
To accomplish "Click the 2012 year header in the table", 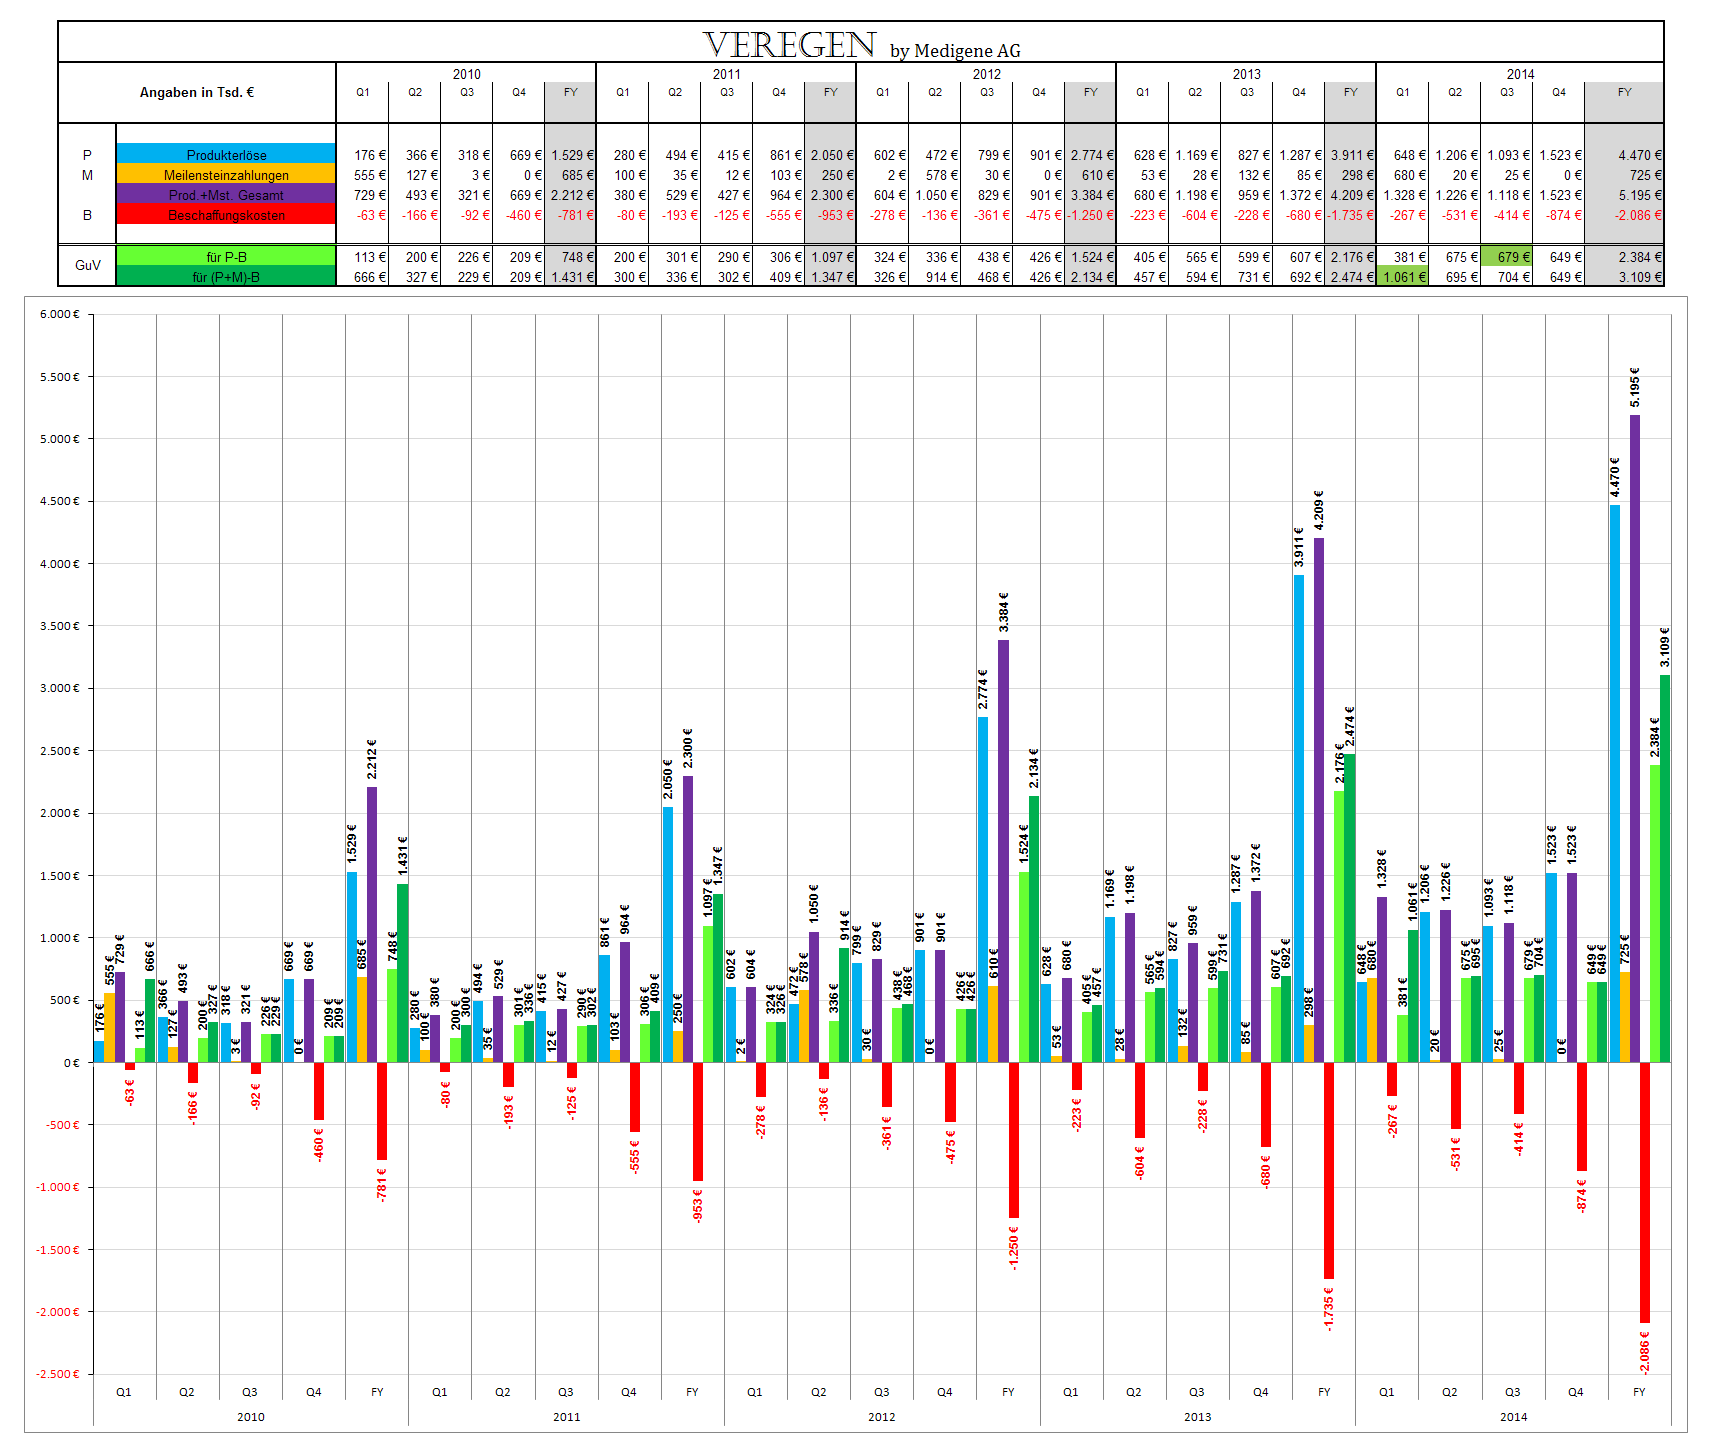I will click(987, 74).
